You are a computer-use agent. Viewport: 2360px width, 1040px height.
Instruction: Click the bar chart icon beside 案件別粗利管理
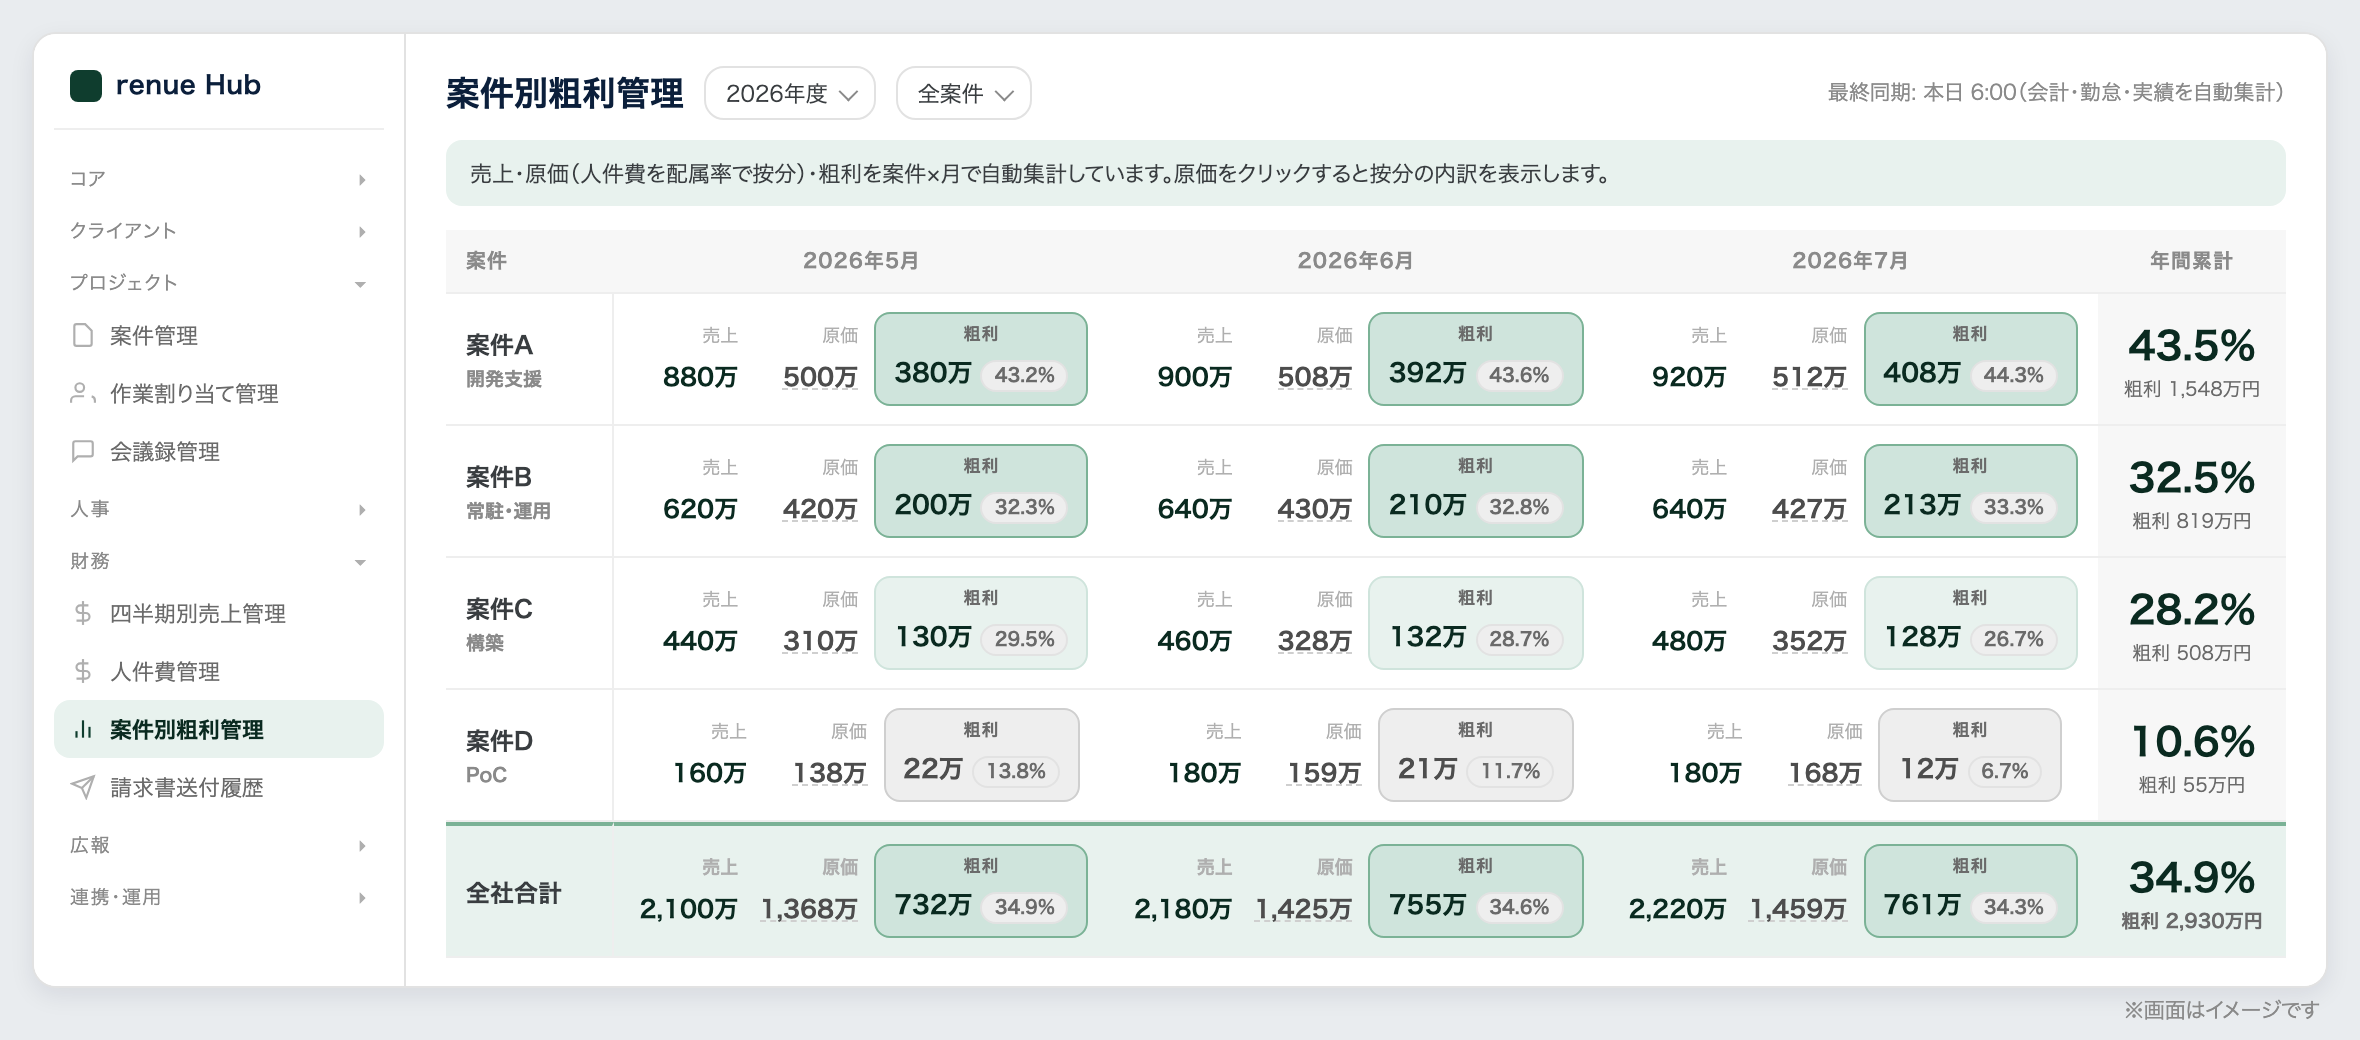(x=83, y=729)
